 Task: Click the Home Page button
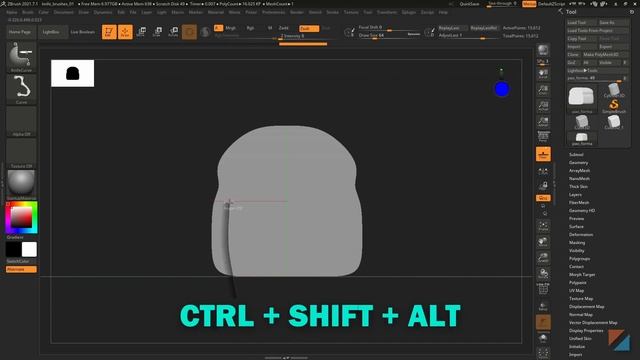20,32
